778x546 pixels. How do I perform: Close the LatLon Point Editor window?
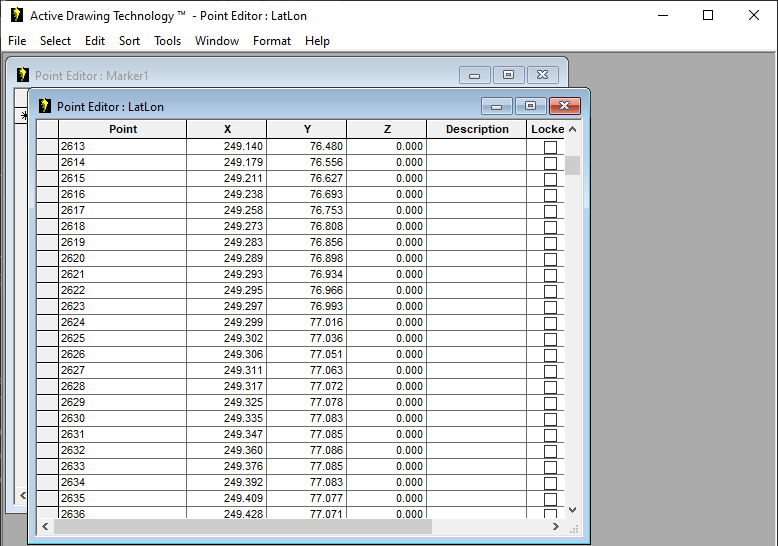click(565, 106)
